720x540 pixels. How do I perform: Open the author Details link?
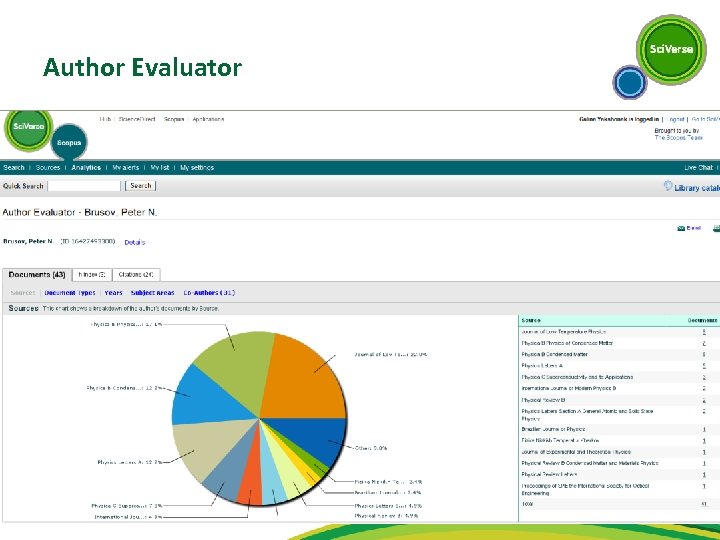pyautogui.click(x=135, y=242)
